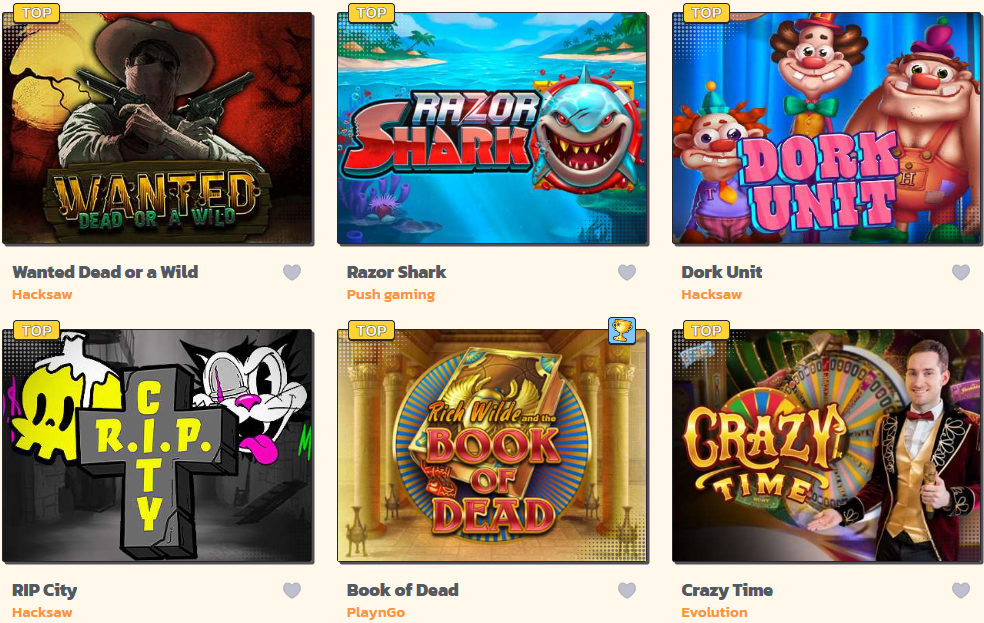Click the Book of Dead title text
Viewport: 984px width, 623px height.
(402, 590)
